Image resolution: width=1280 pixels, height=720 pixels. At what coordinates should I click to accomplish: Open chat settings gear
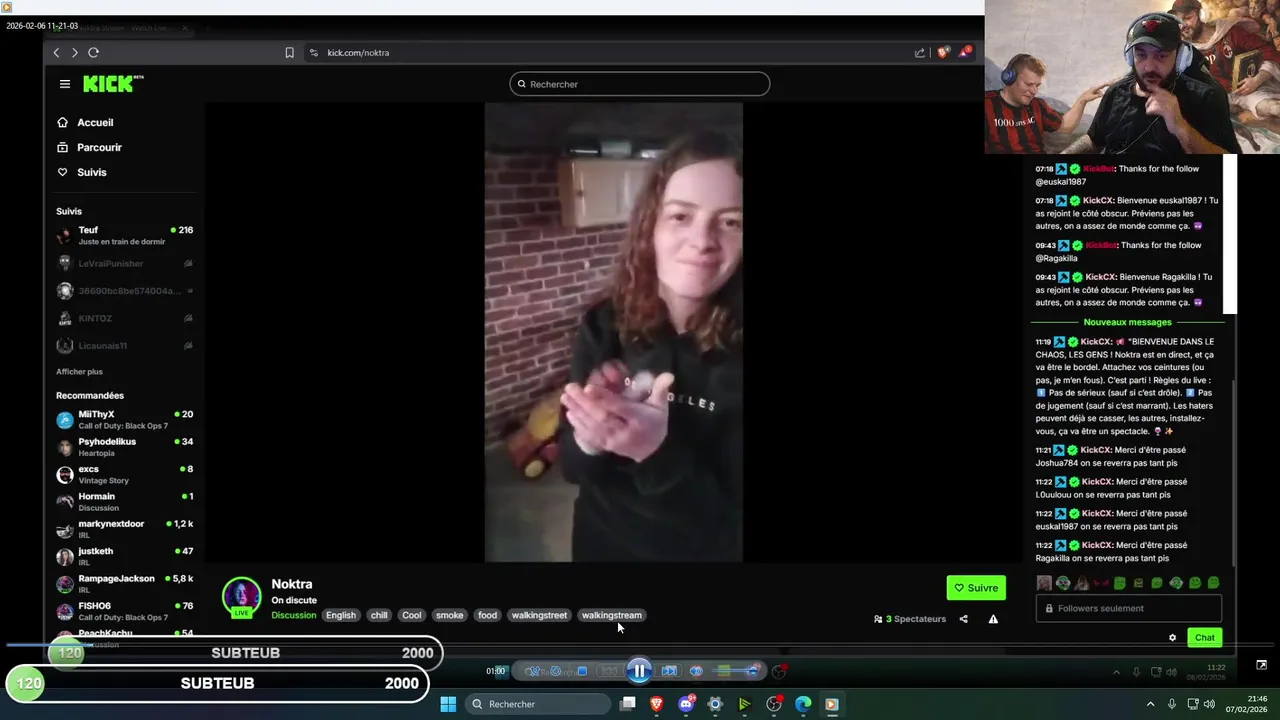[1173, 638]
